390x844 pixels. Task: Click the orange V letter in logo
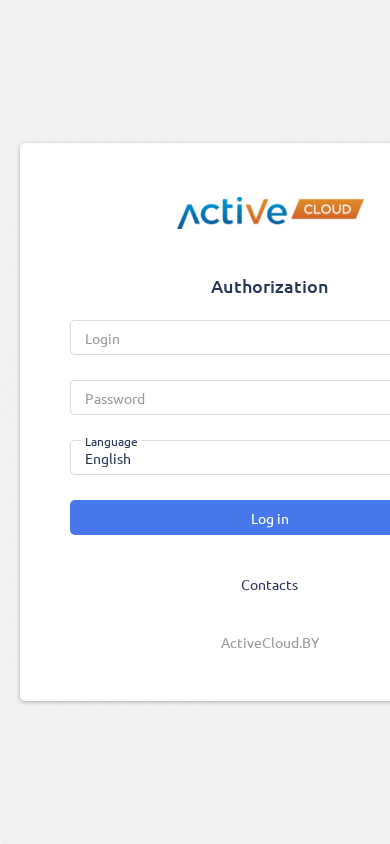(x=257, y=210)
